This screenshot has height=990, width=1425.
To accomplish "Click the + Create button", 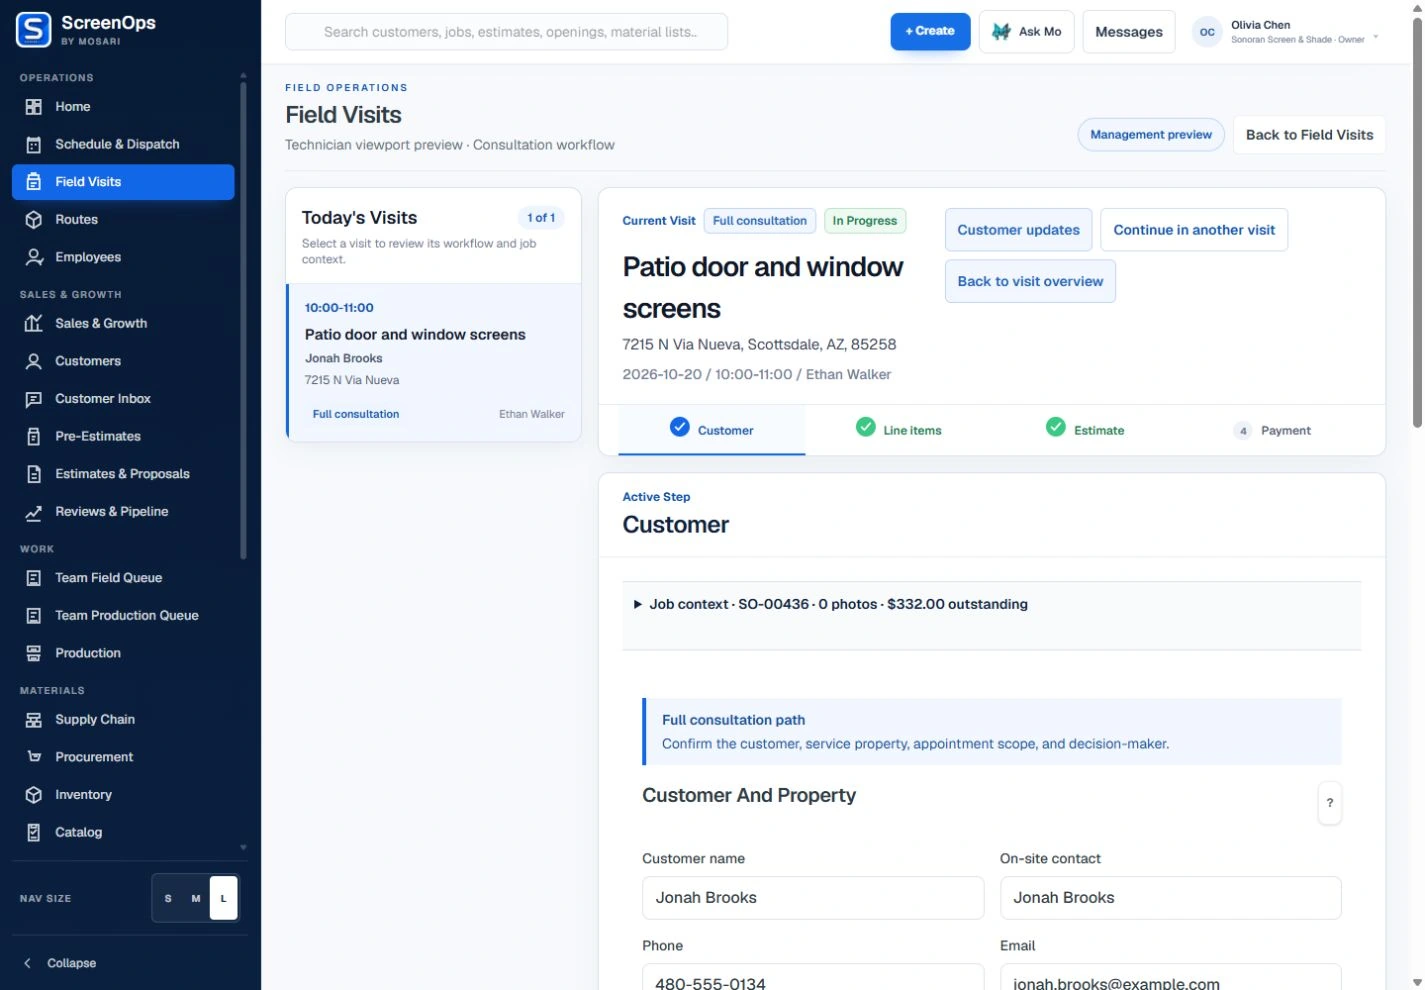I will (x=930, y=31).
